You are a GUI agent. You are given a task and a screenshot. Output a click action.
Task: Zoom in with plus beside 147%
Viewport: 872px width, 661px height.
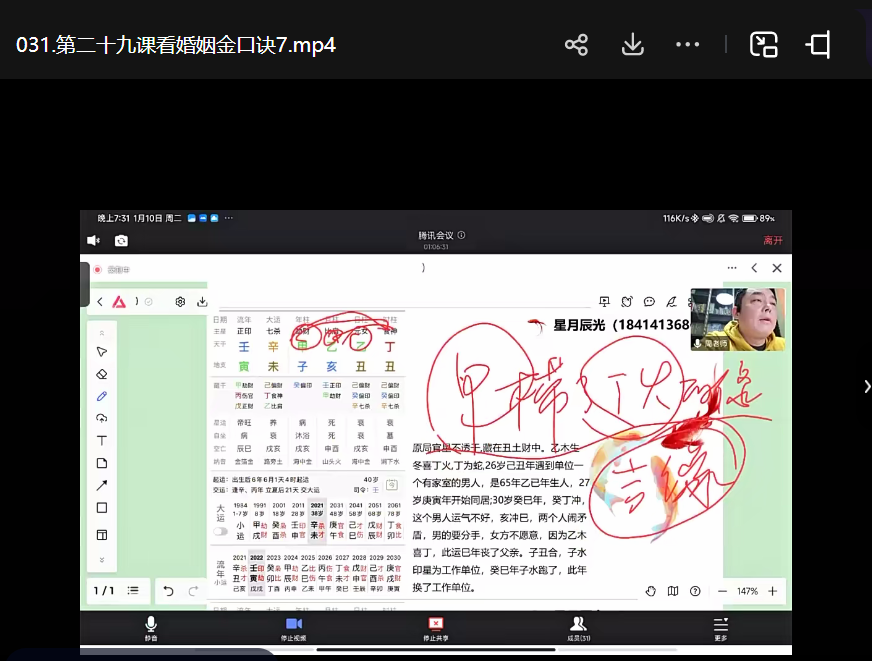coord(772,591)
